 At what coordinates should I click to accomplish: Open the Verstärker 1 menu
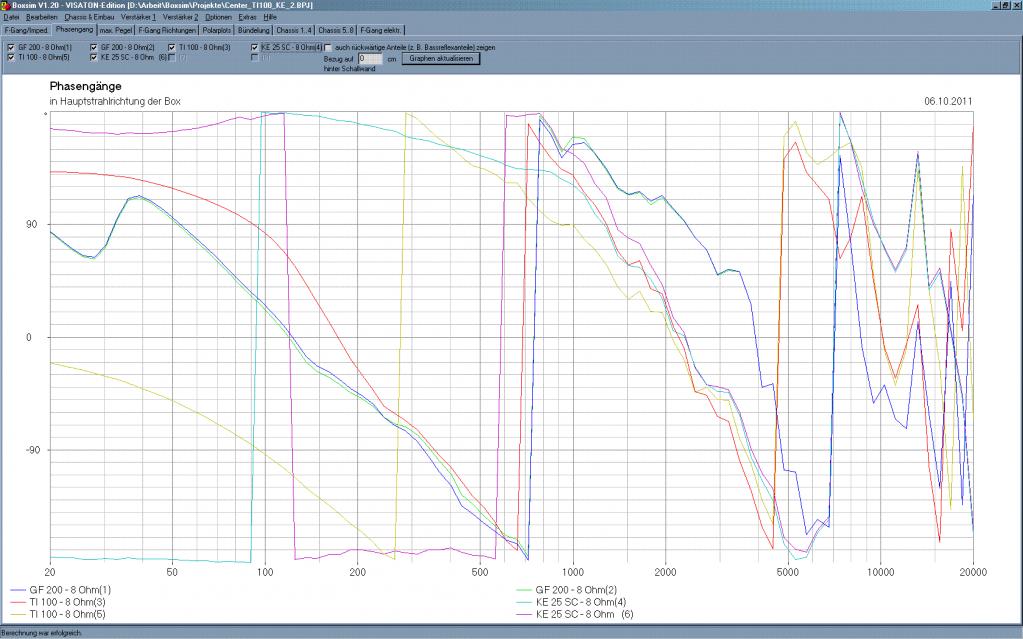(139, 18)
